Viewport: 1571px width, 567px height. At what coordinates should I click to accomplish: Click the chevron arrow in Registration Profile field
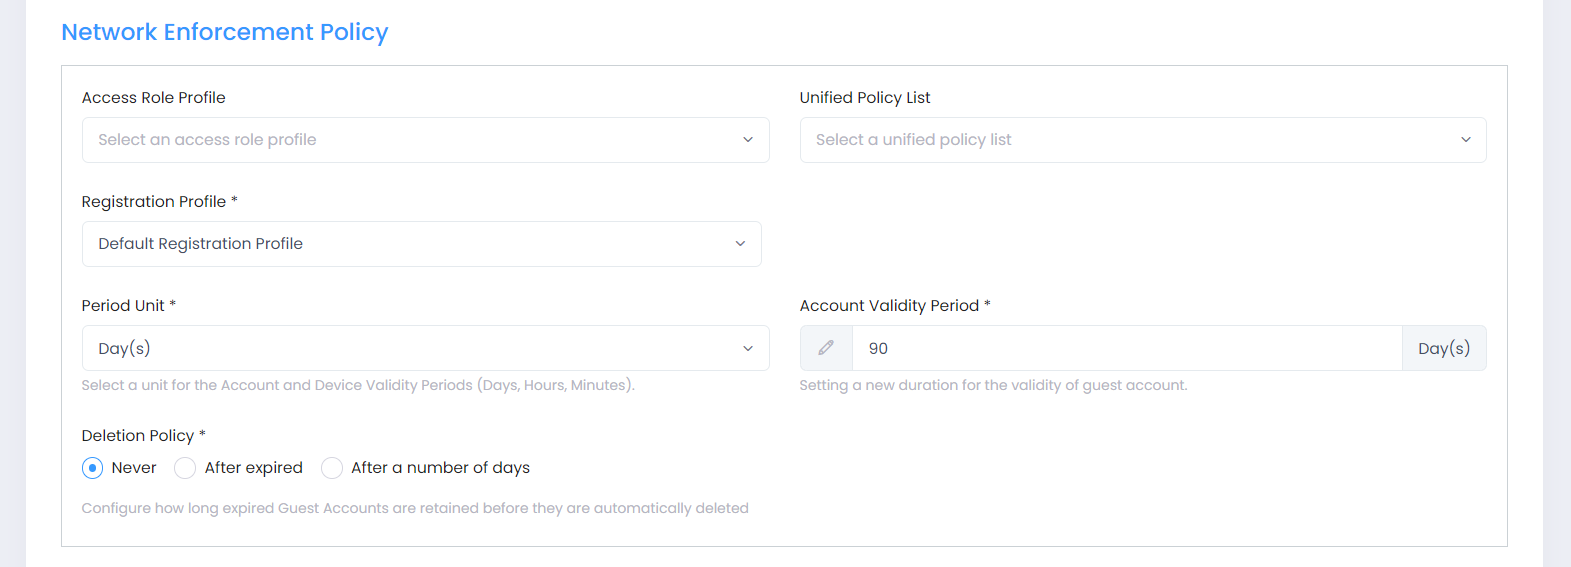click(740, 244)
